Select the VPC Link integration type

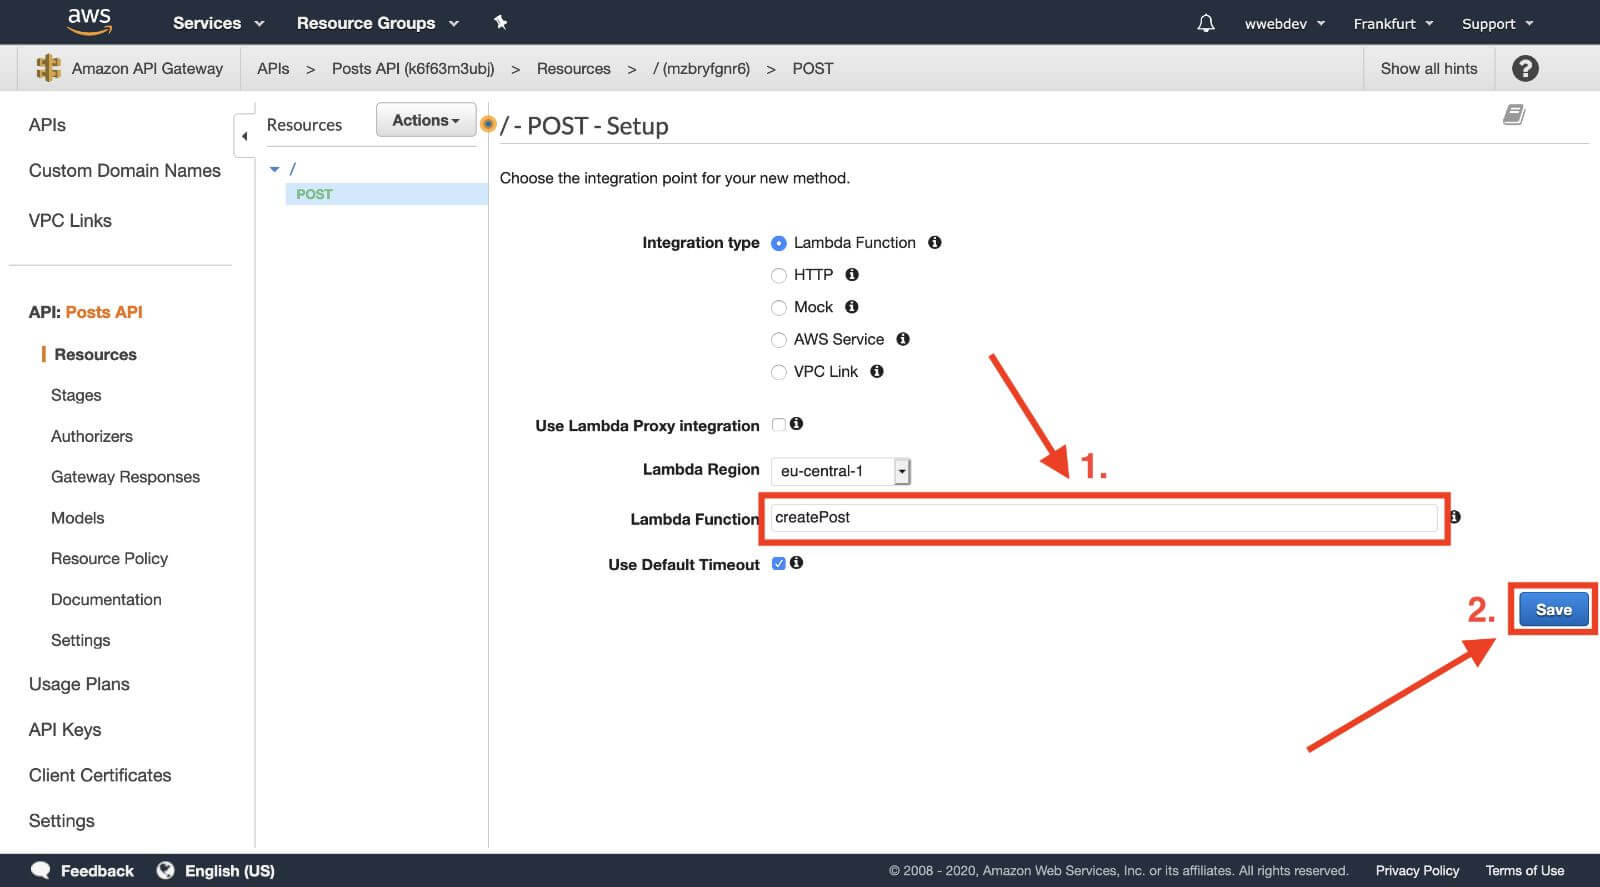pyautogui.click(x=779, y=372)
